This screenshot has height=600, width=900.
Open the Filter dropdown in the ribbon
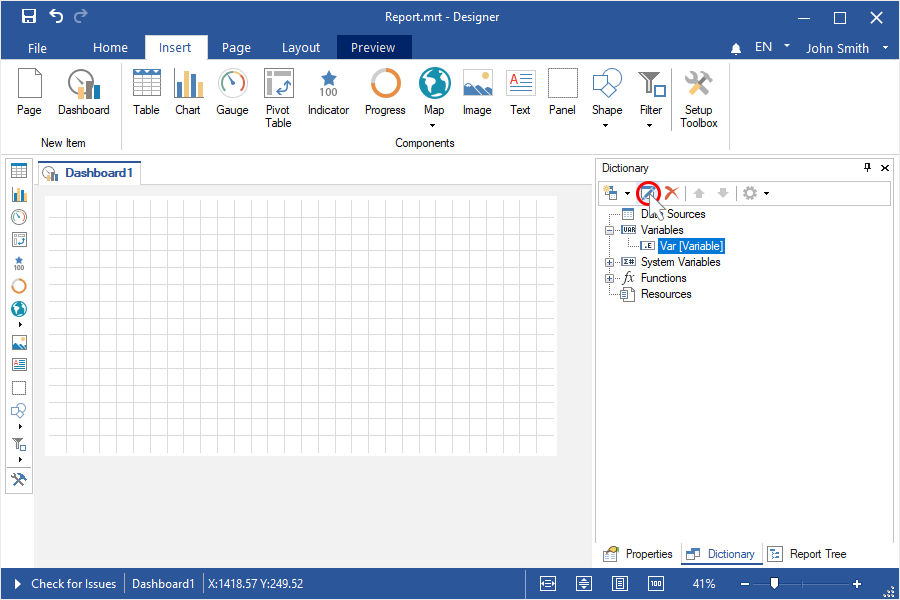(650, 125)
